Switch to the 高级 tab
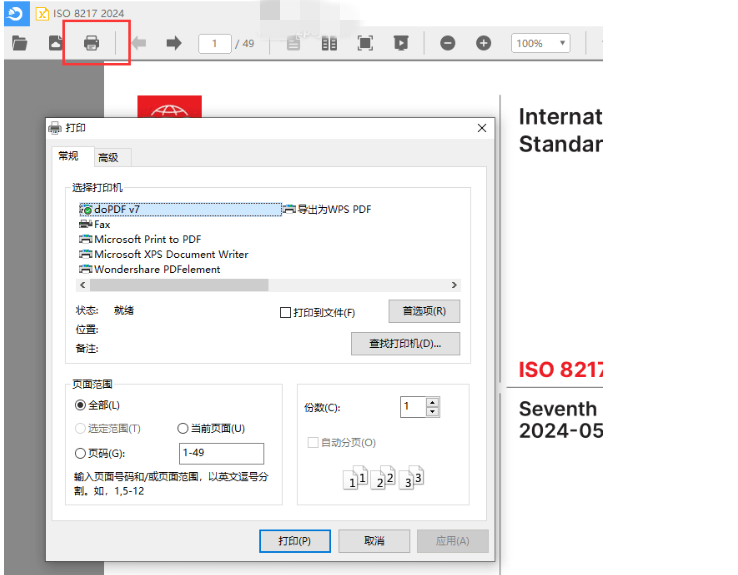The width and height of the screenshot is (738, 575). [x=108, y=157]
